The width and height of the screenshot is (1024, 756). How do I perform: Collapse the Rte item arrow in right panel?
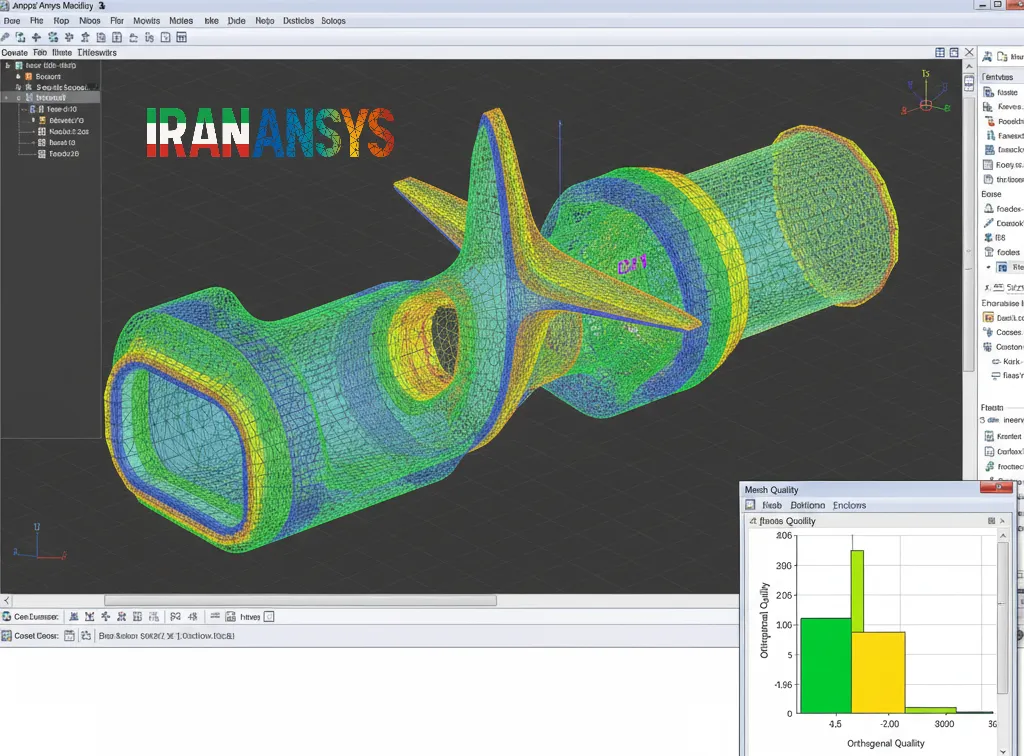tap(988, 267)
